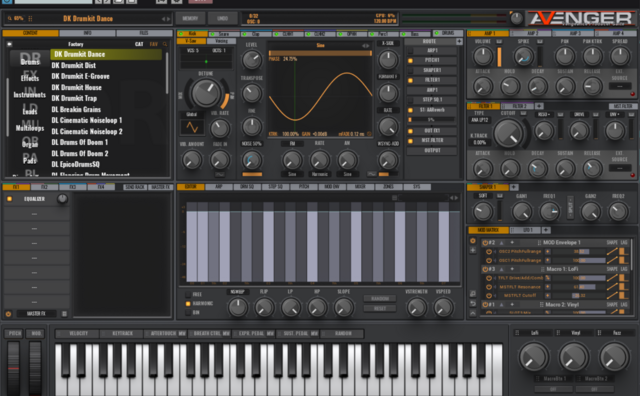This screenshot has height=396, width=640.
Task: Click the preset search magnifier icon
Action: [x=165, y=44]
